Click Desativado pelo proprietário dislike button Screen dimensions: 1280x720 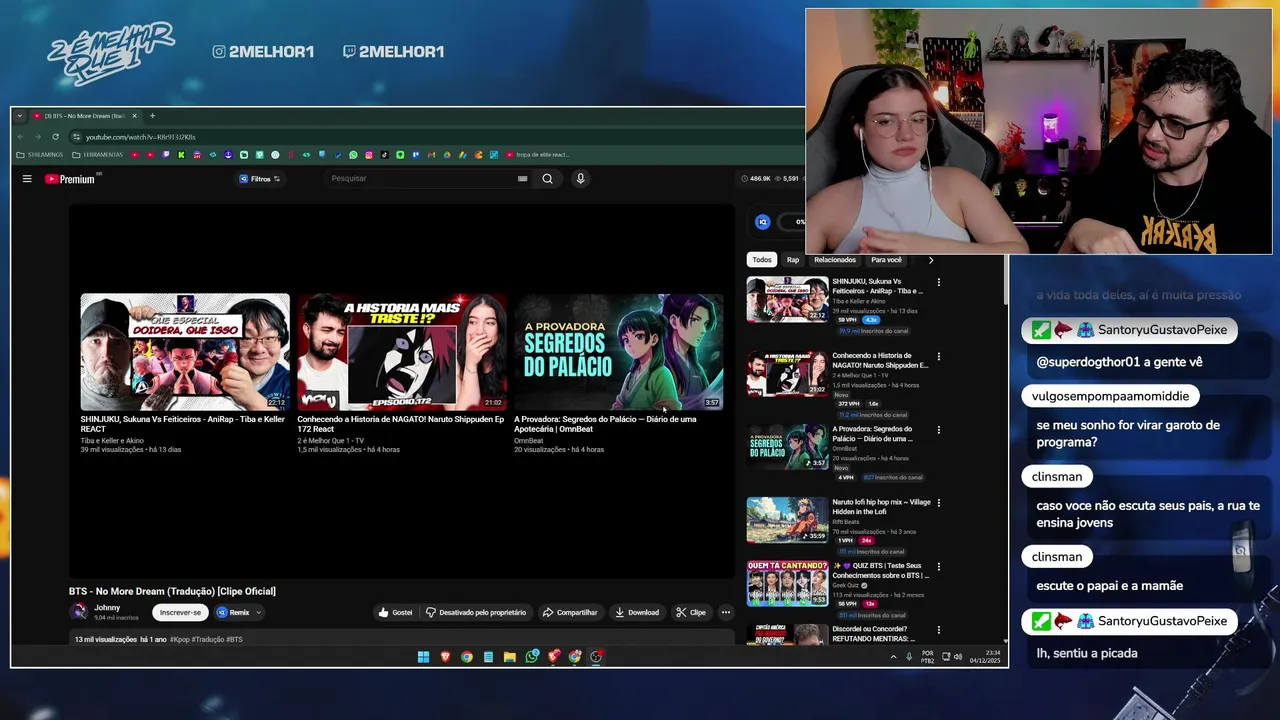[476, 612]
